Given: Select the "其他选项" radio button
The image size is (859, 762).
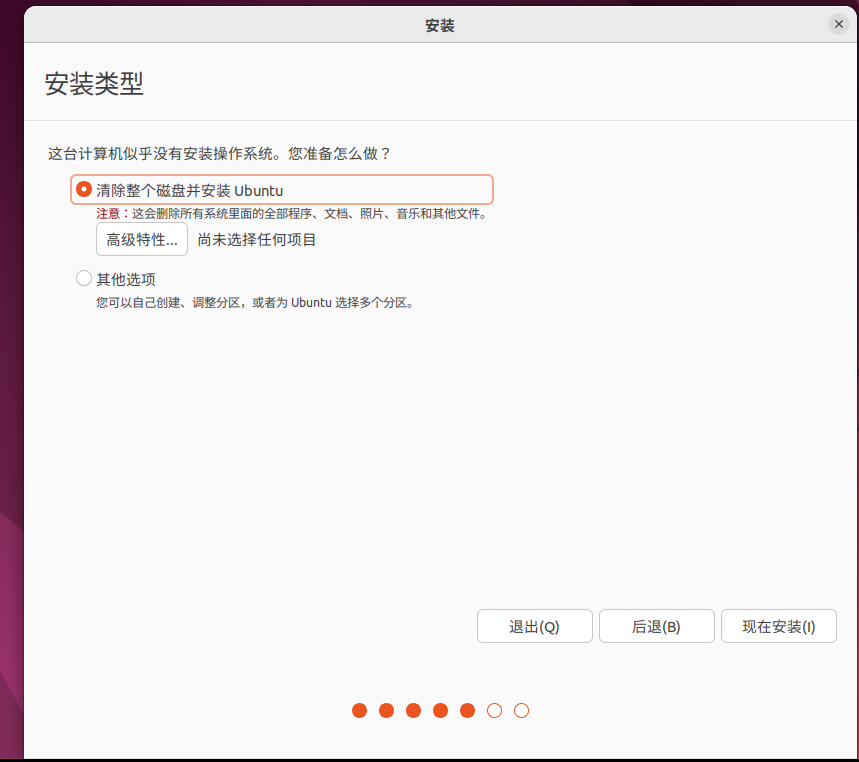Looking at the screenshot, I should tap(84, 278).
